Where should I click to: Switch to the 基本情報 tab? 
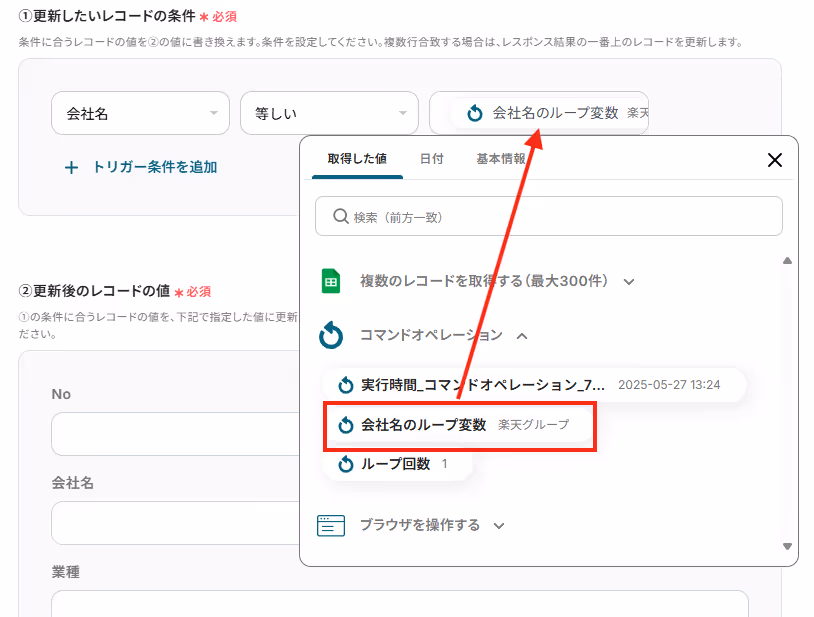(x=501, y=159)
